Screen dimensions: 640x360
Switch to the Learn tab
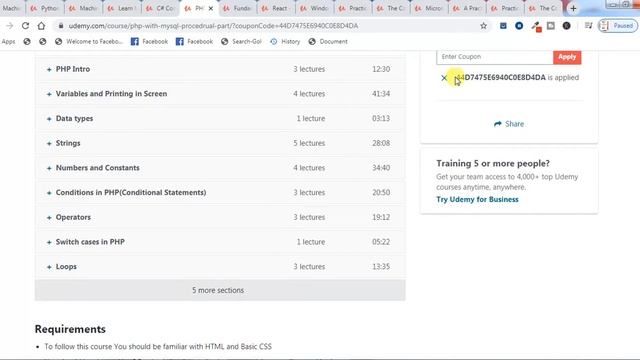point(122,8)
